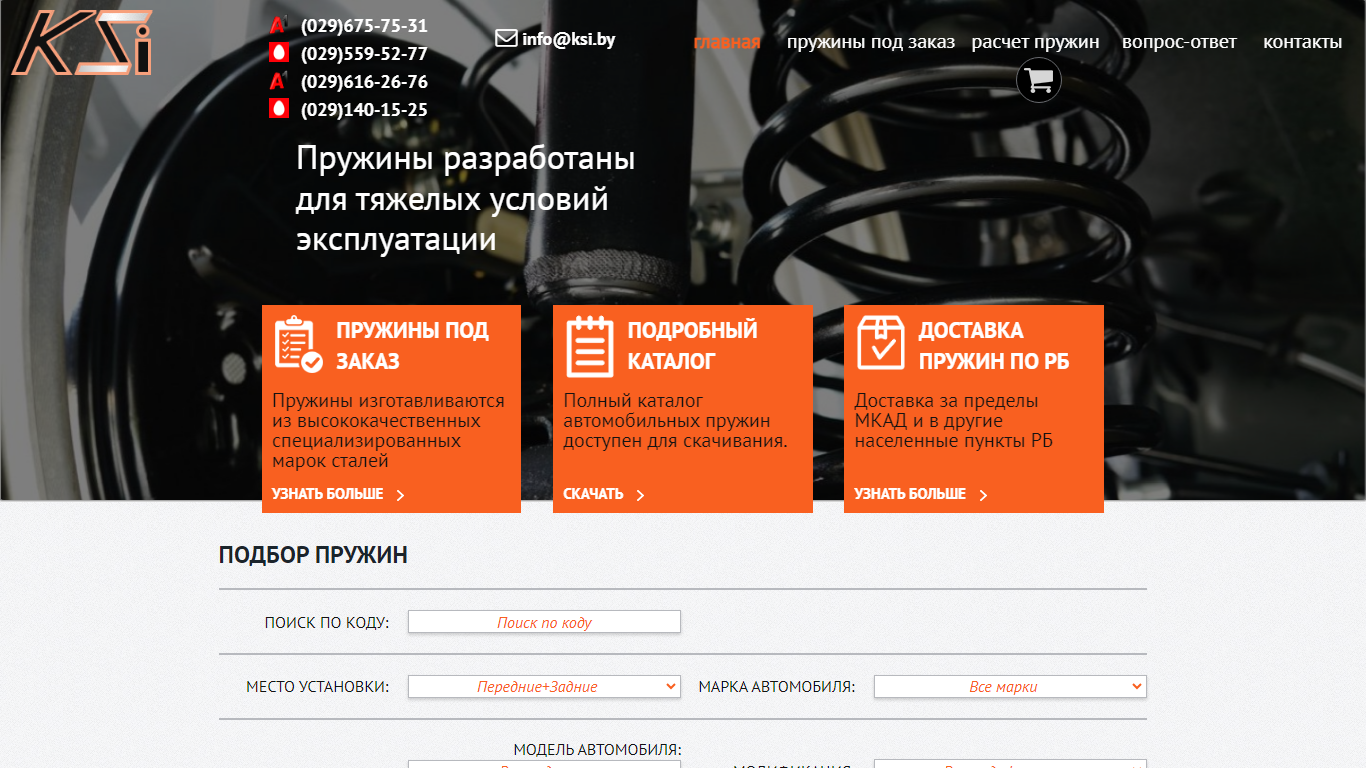Open вопрос-ответ menu item

1179,42
